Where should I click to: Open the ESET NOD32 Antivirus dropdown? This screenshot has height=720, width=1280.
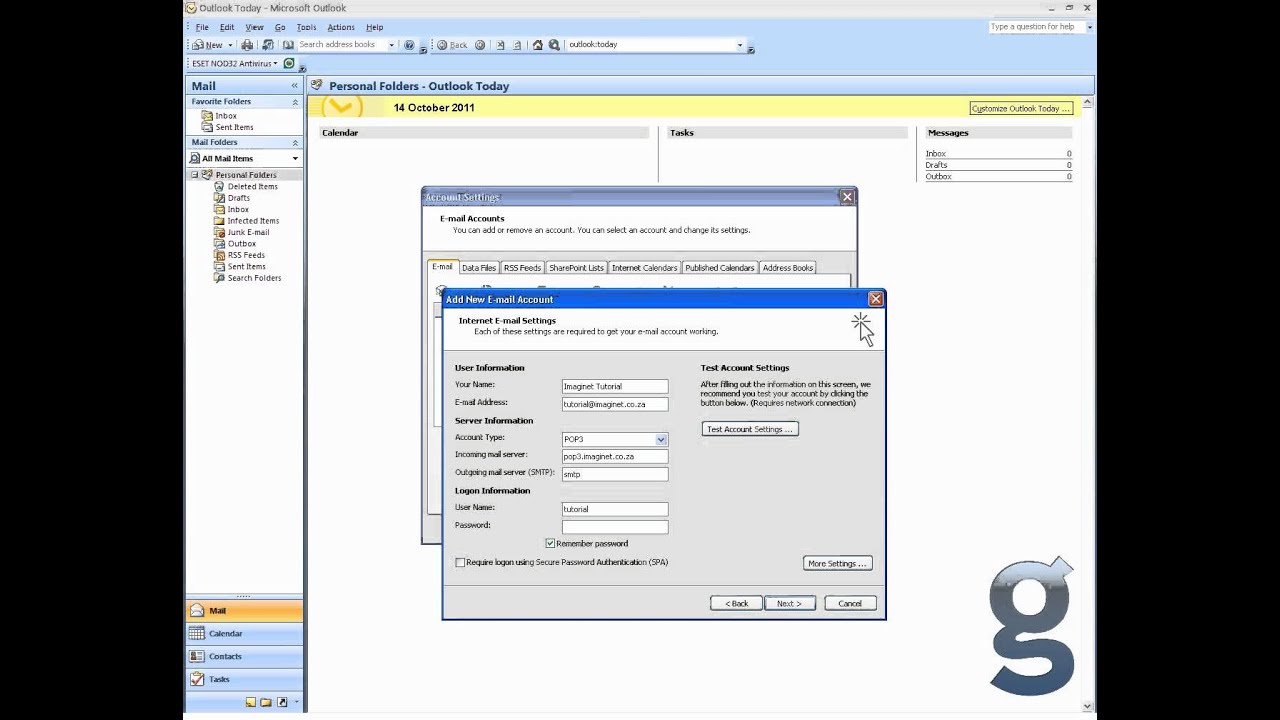[234, 63]
